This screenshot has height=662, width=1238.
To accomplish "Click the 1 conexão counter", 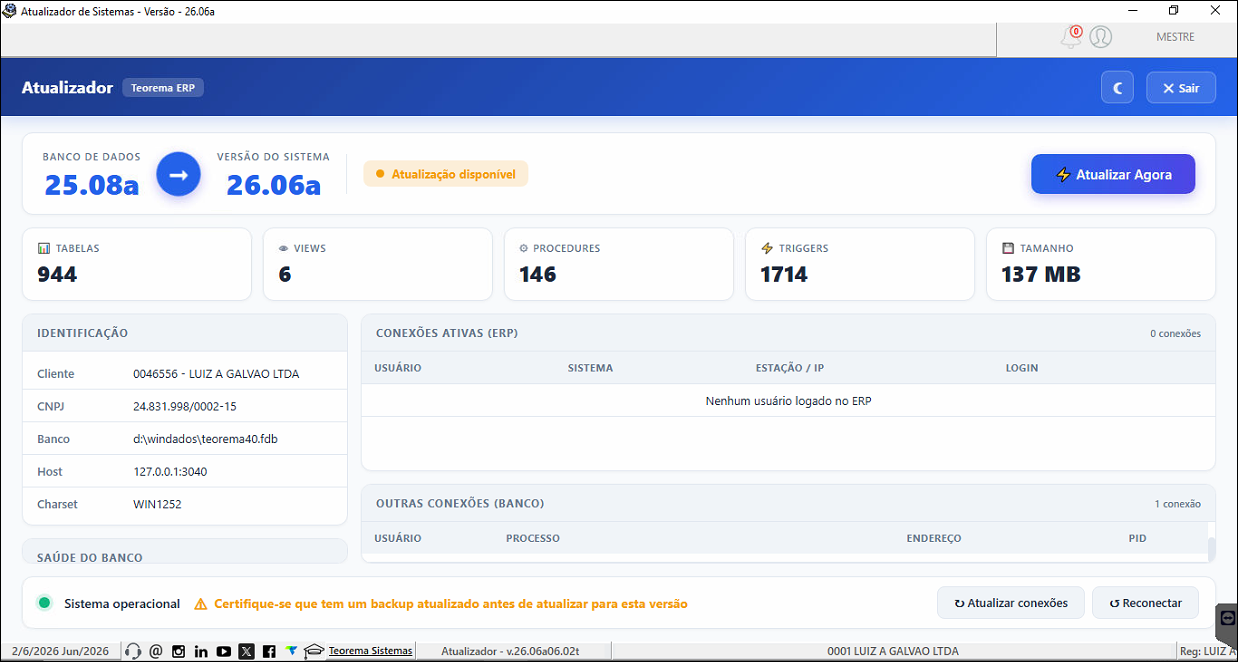I will [x=1177, y=503].
